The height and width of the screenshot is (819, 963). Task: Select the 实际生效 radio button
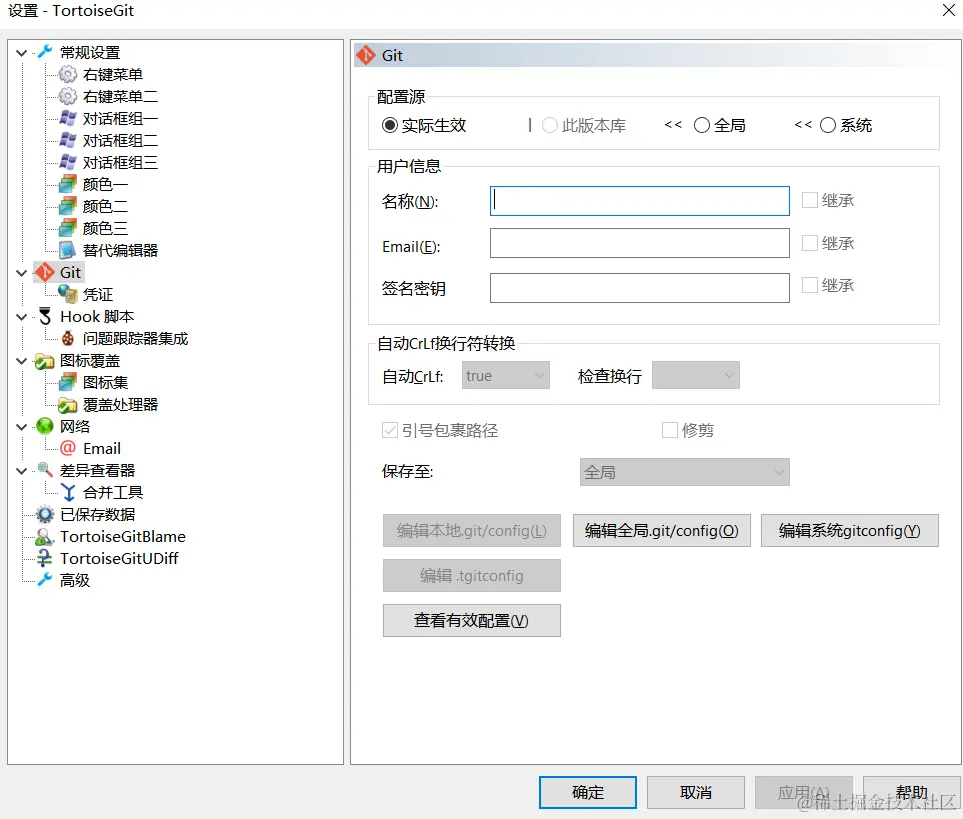(x=389, y=125)
